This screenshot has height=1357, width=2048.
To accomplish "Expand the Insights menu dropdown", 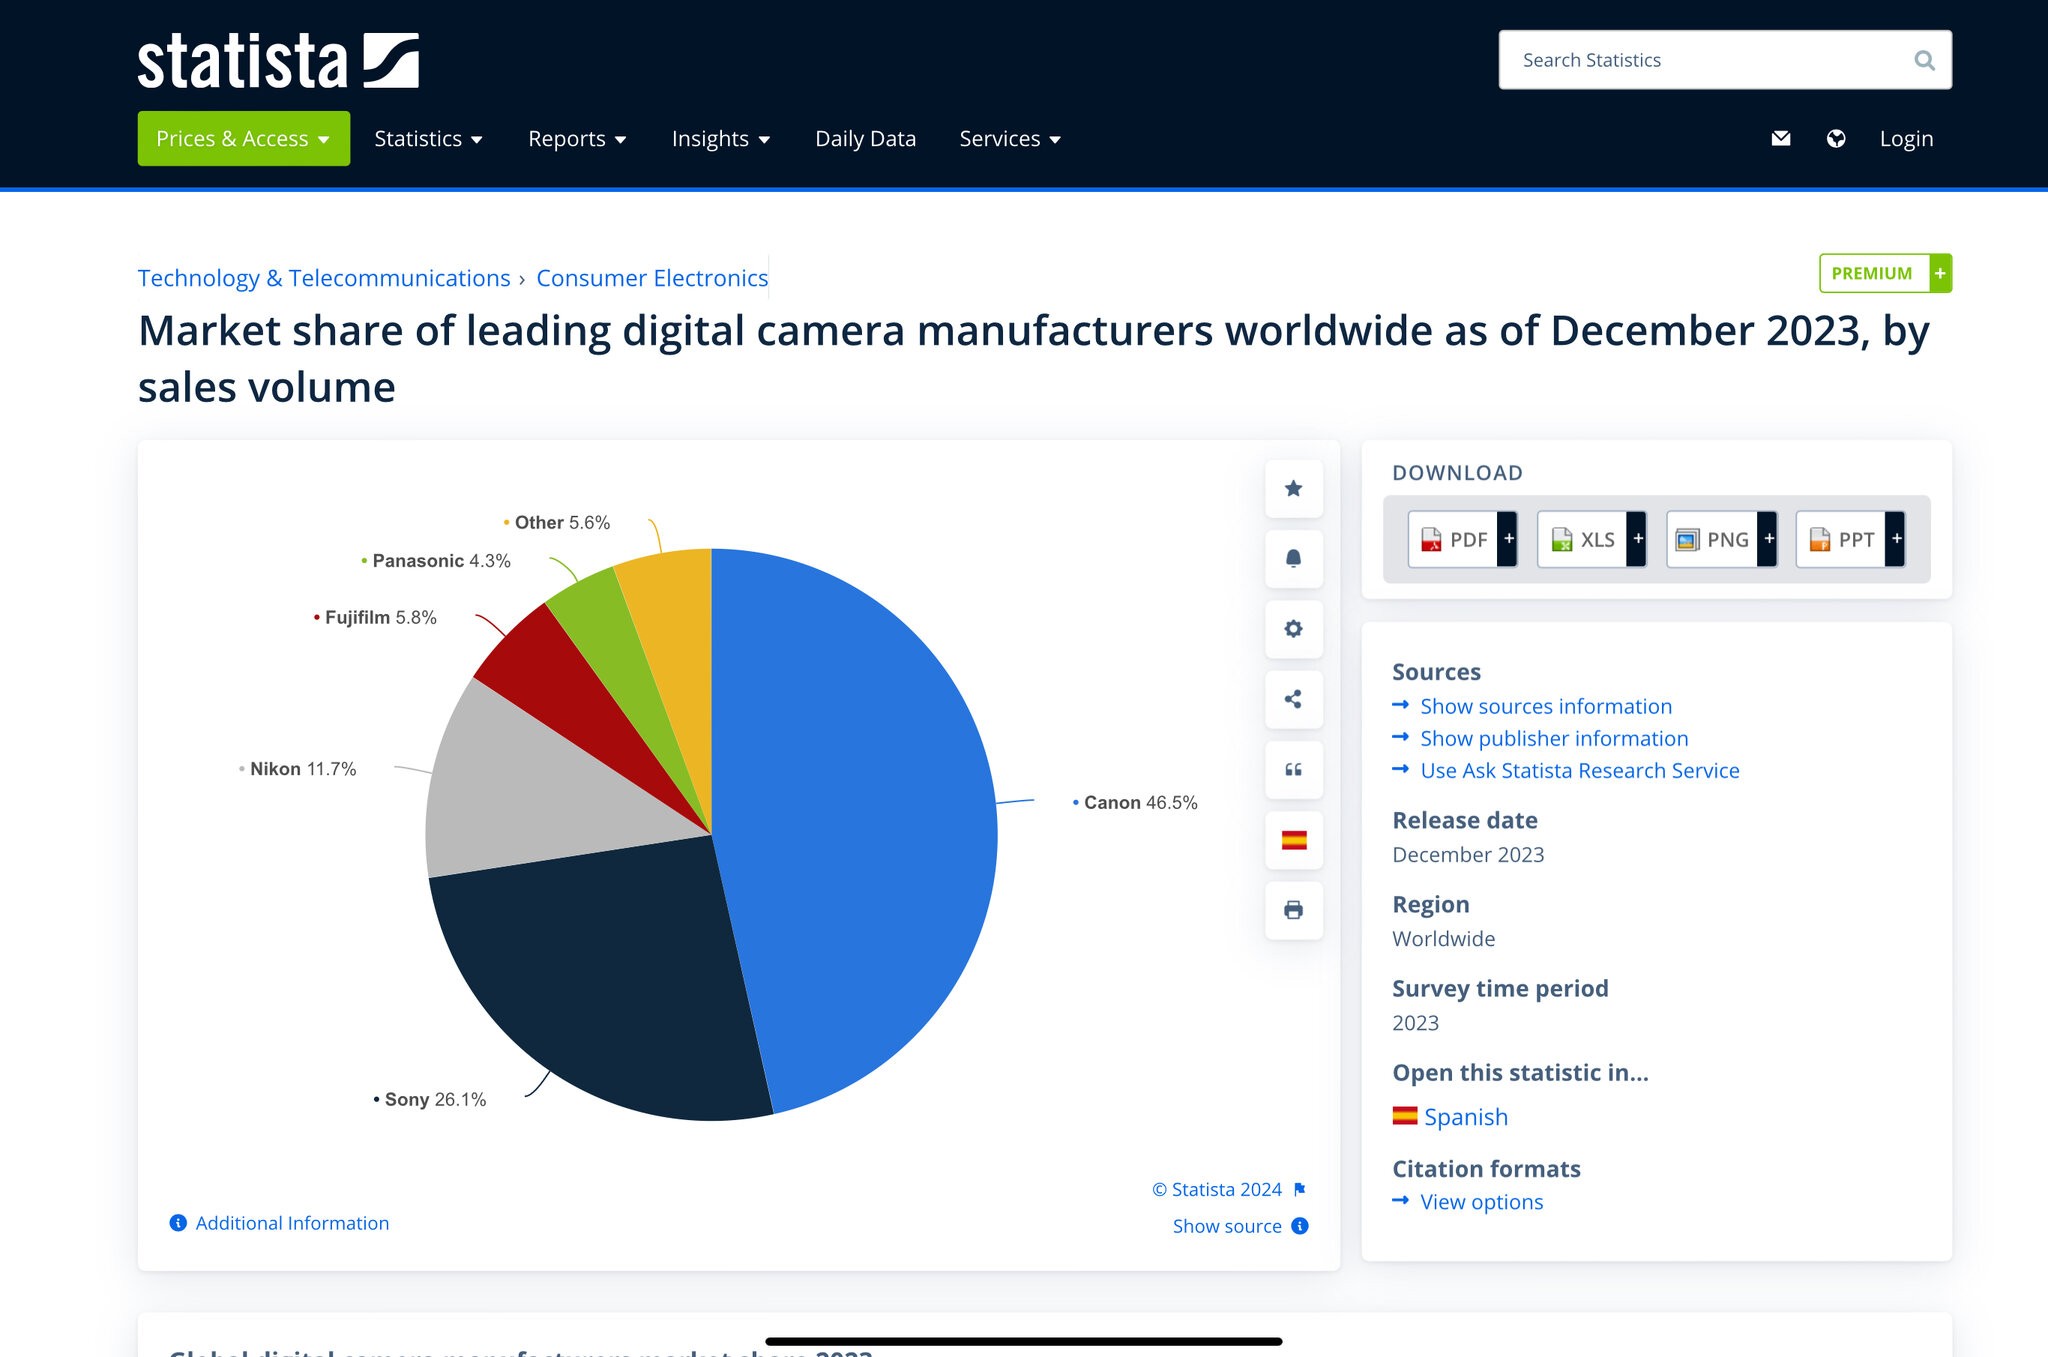I will 721,138.
